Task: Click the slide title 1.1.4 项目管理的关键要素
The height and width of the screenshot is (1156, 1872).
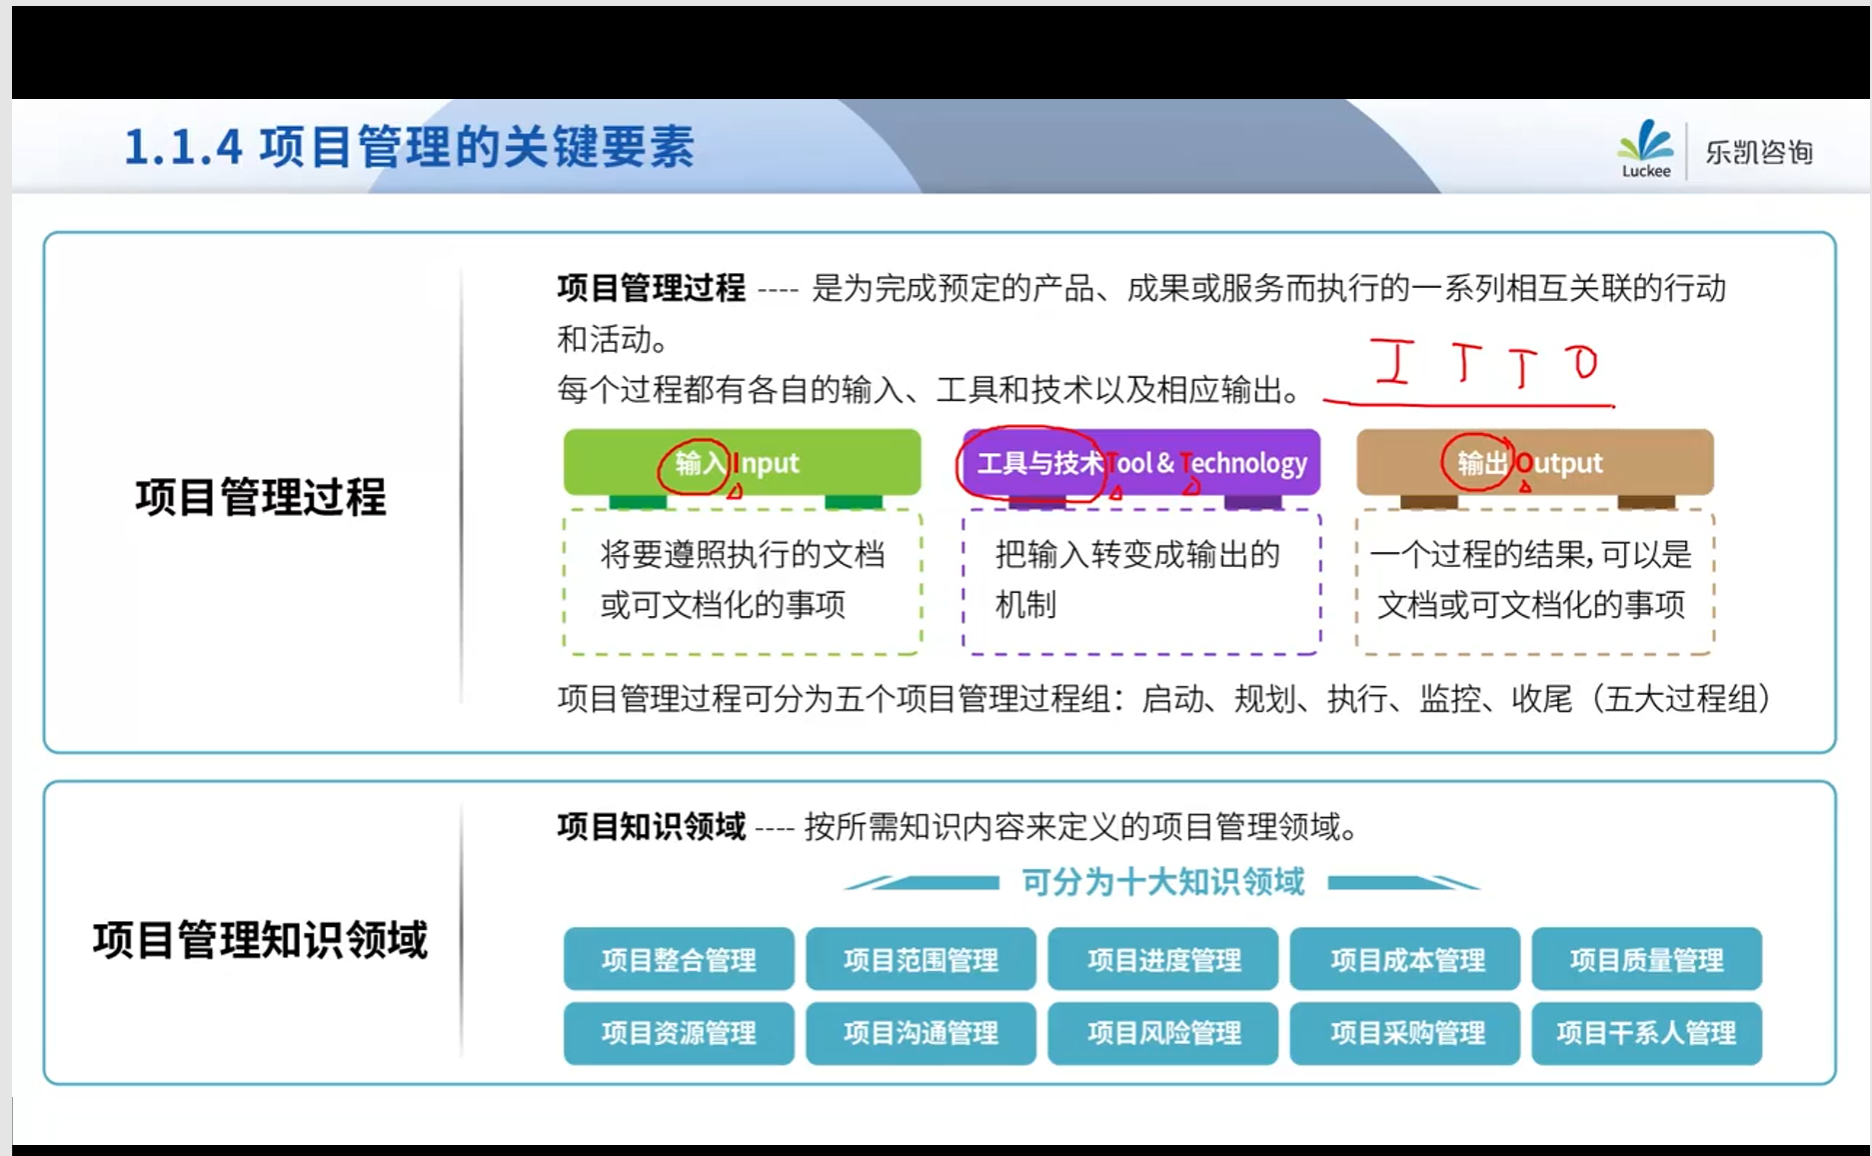Action: tap(408, 147)
